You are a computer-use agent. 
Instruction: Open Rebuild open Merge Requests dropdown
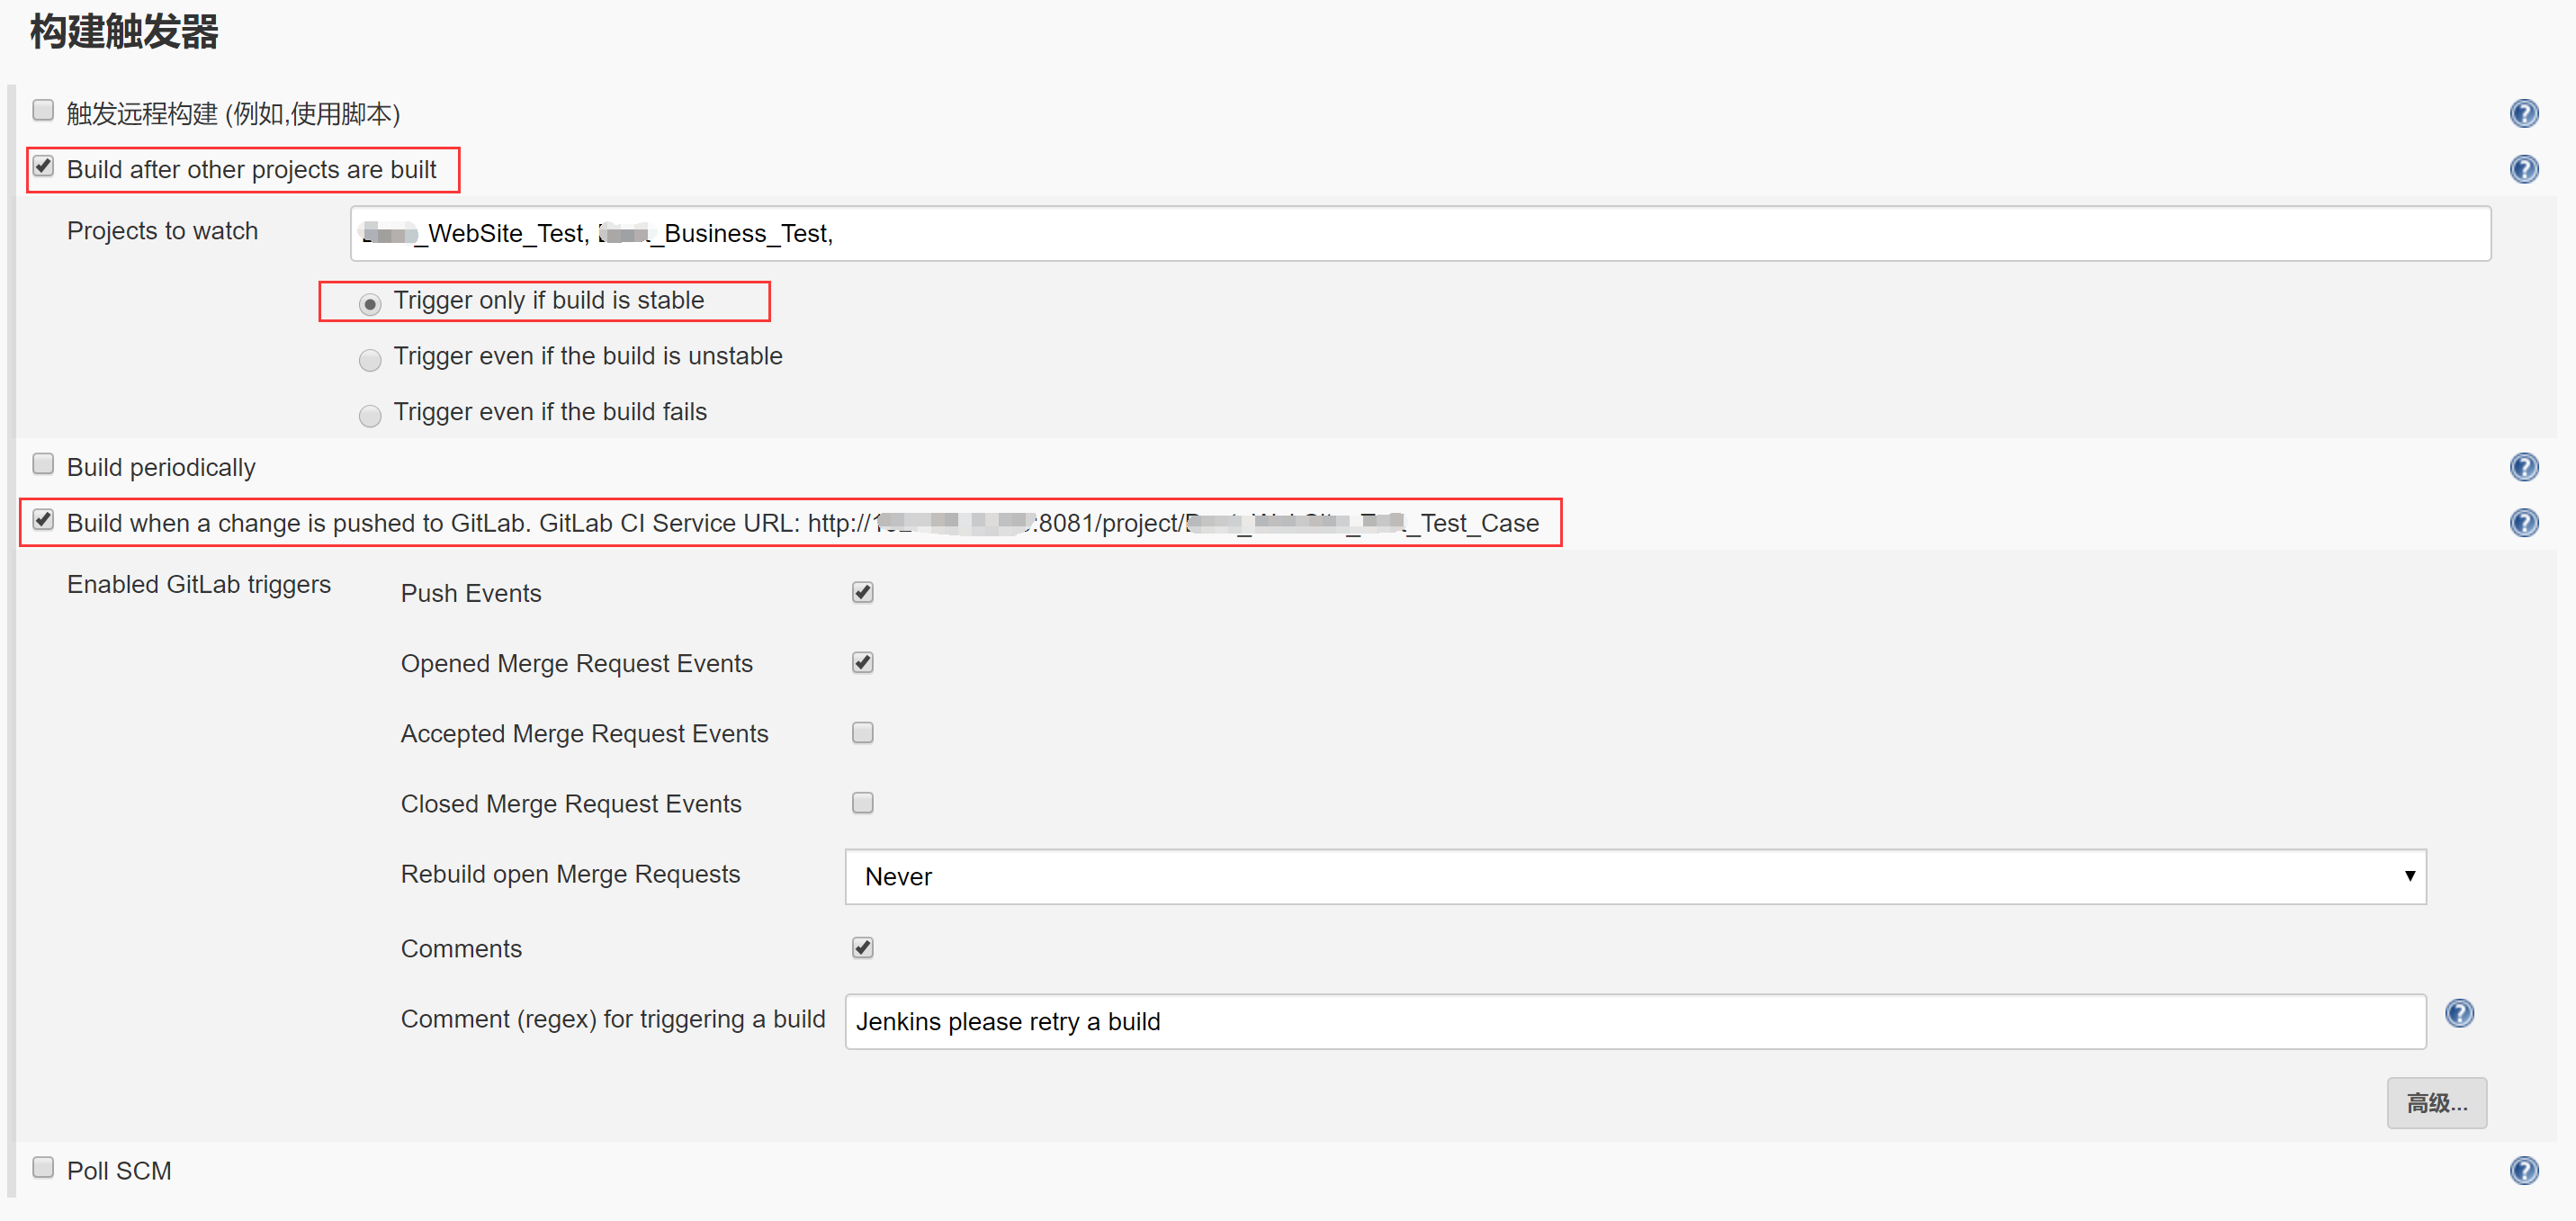(x=1635, y=877)
